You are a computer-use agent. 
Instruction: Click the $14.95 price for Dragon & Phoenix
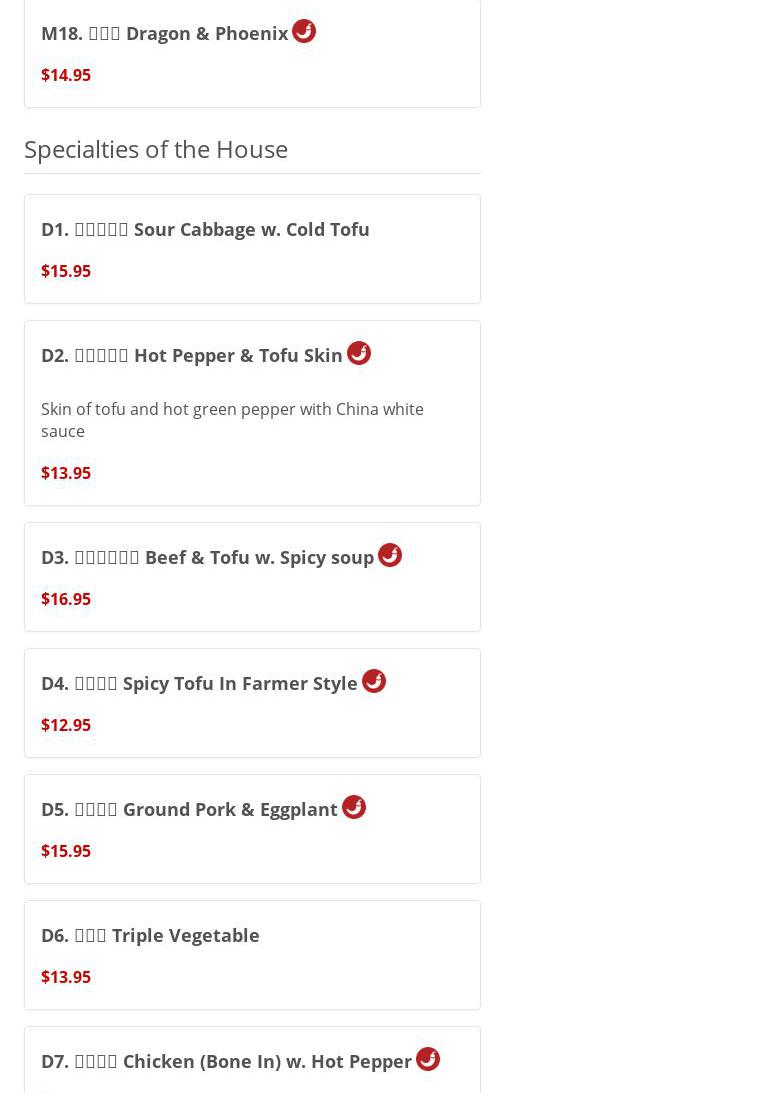click(66, 75)
